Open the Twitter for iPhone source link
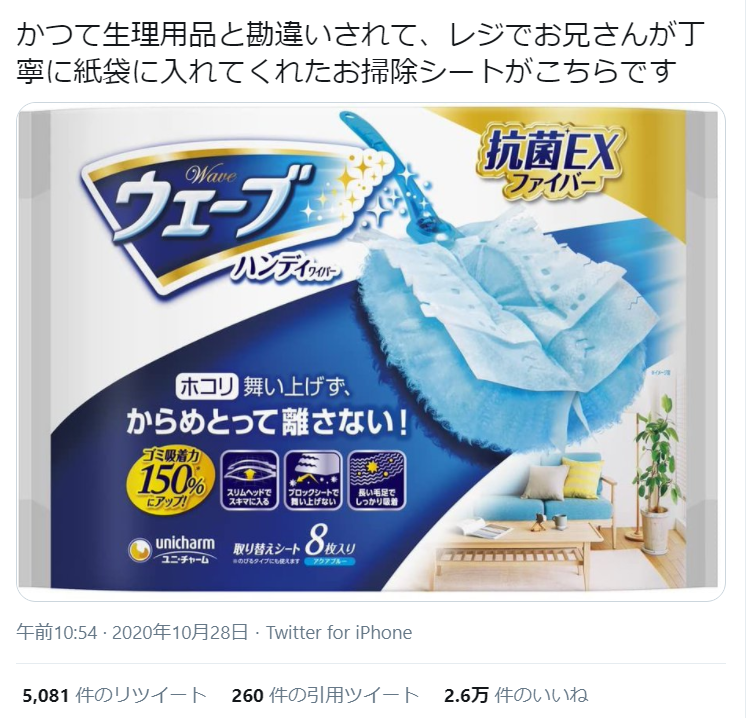This screenshot has width=750, height=718. click(x=339, y=632)
